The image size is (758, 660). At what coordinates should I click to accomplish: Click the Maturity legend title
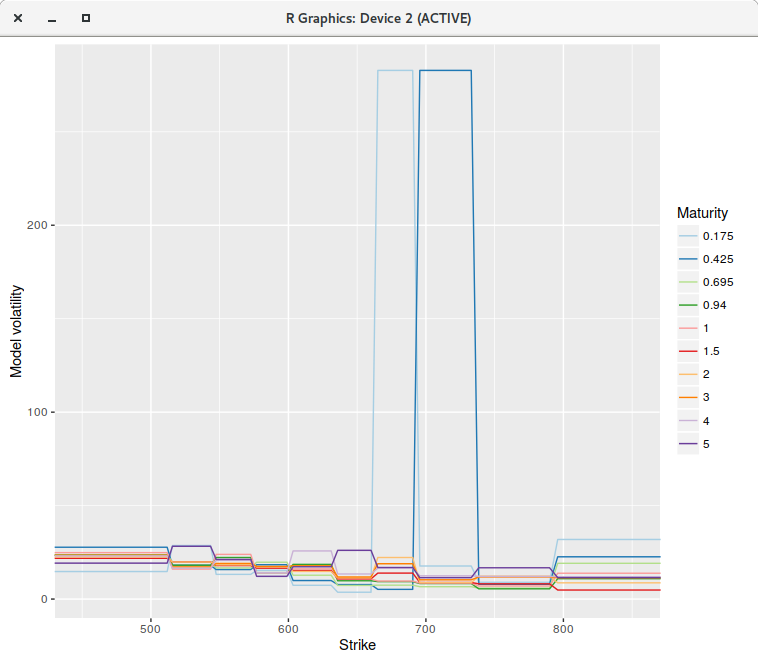click(702, 213)
